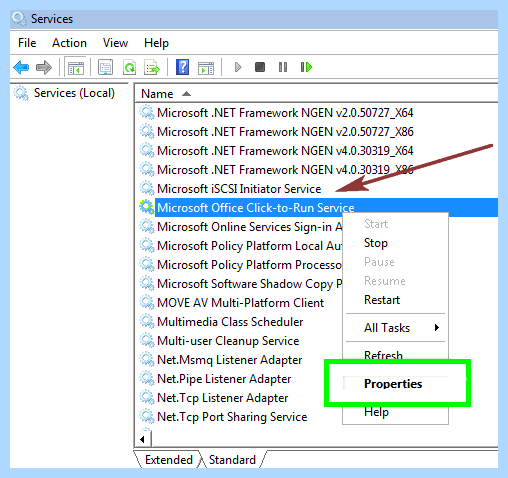508x478 pixels.
Task: Select Microsoft Policy Platform Local Authority row
Action: [249, 246]
